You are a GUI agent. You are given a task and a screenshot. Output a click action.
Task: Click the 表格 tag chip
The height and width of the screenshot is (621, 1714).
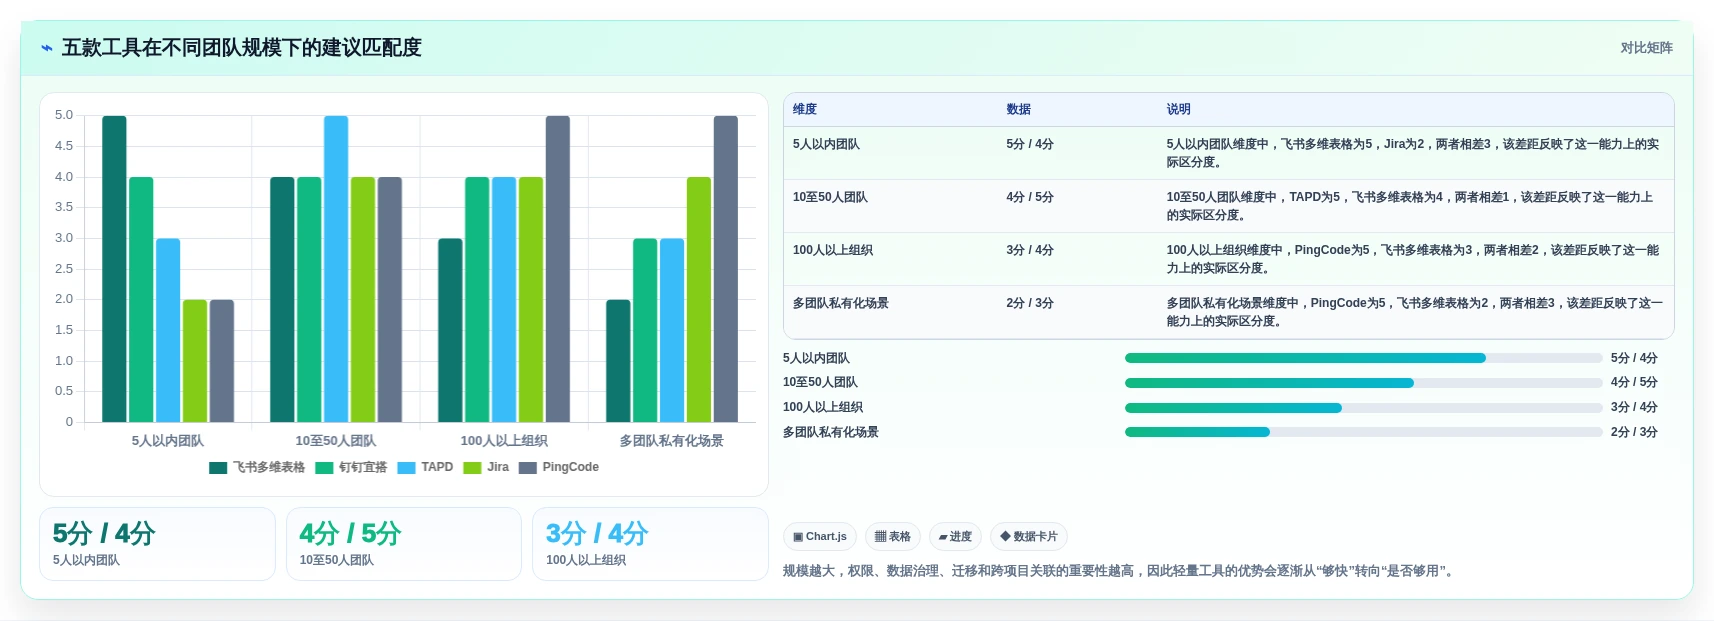893,536
